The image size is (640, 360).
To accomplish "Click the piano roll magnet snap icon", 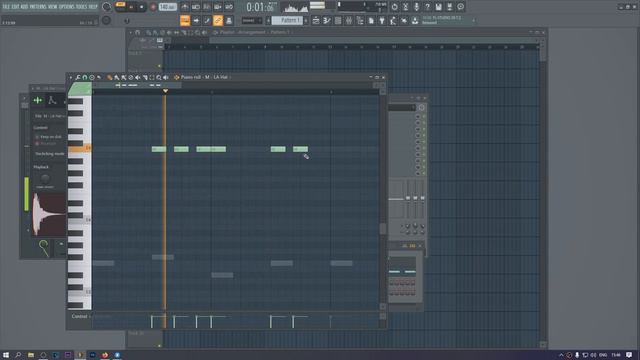I will point(84,78).
